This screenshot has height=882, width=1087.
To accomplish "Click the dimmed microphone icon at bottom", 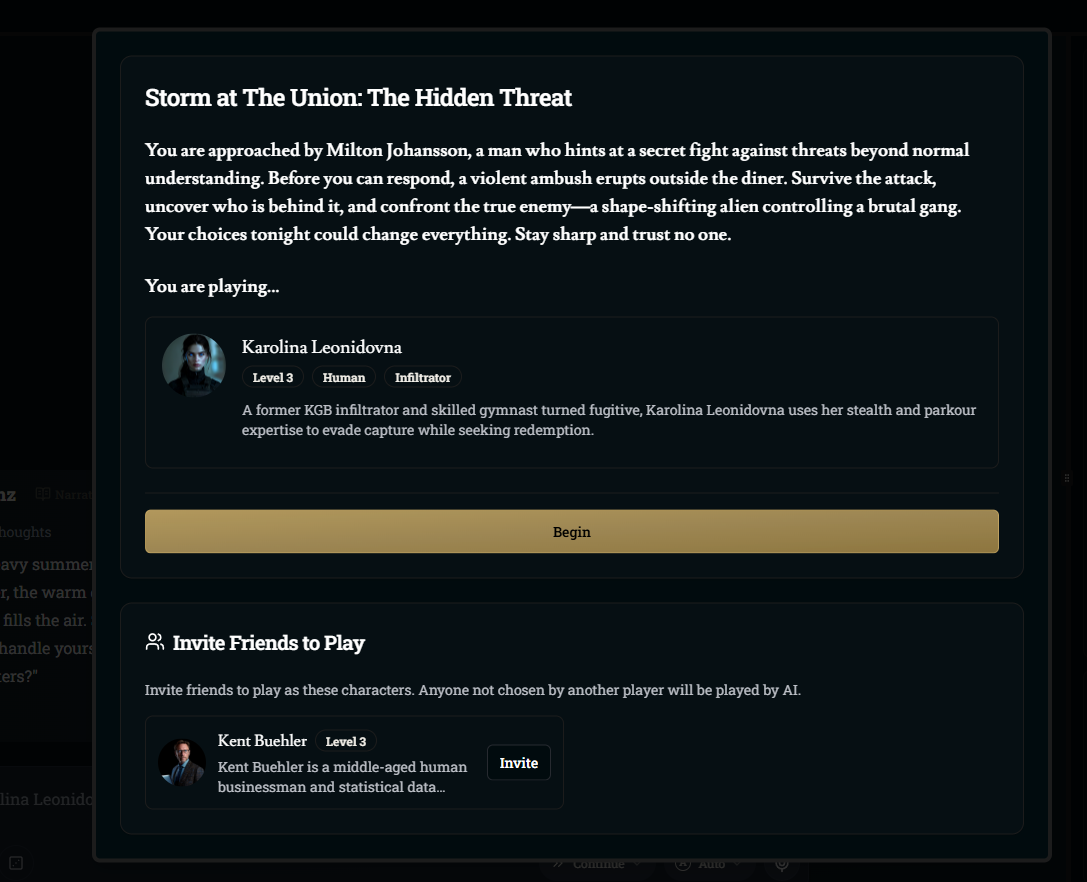I will 782,863.
